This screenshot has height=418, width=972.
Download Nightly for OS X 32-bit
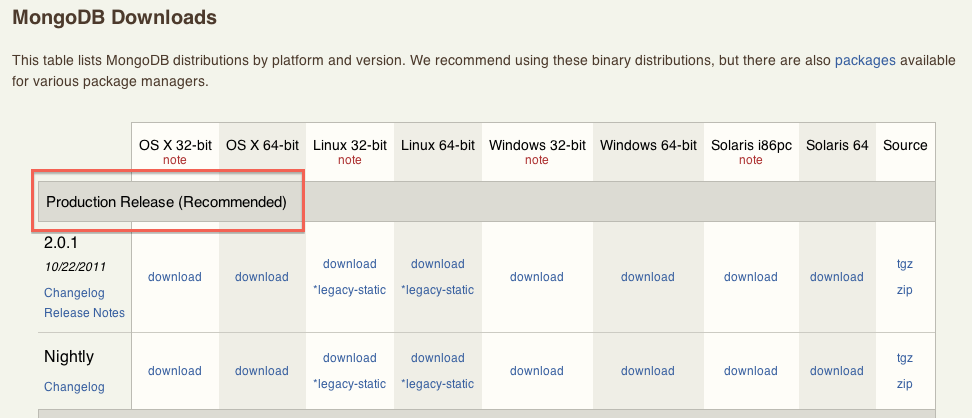pos(175,371)
